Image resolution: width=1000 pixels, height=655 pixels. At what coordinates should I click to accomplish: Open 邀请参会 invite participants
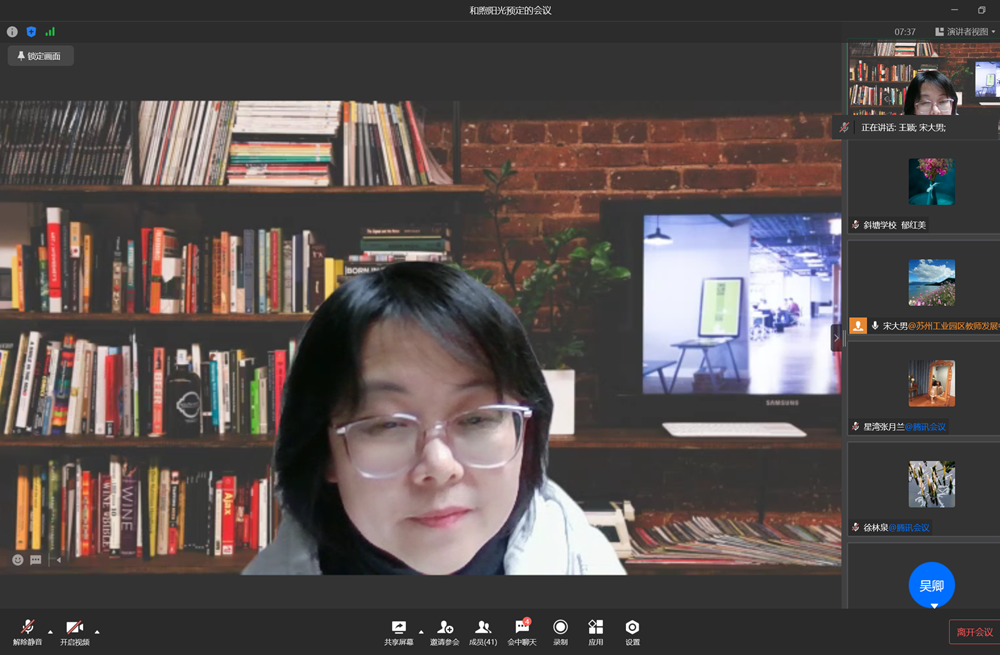click(x=445, y=631)
